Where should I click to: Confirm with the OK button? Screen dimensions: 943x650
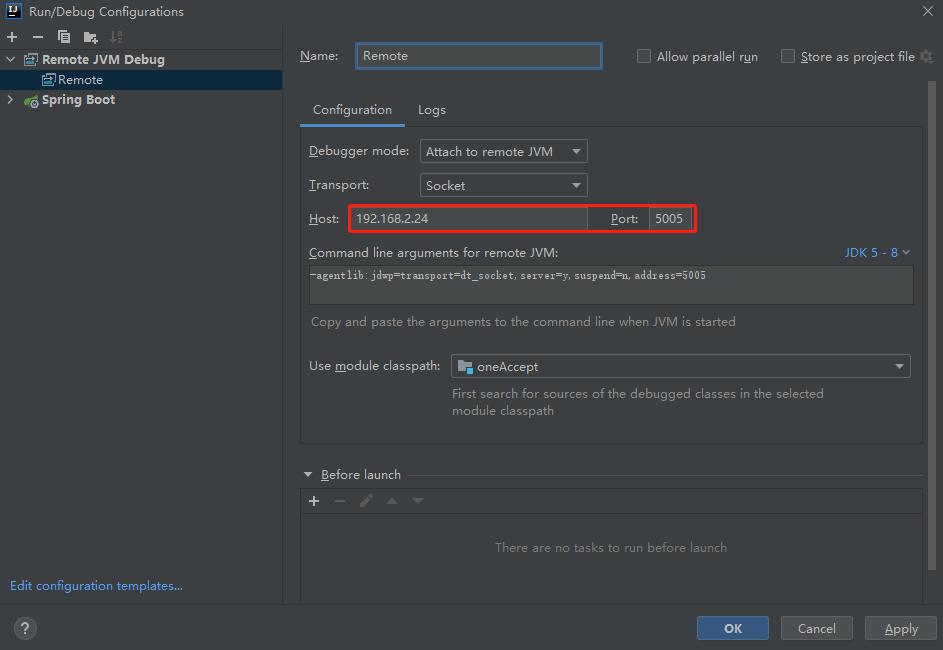pyautogui.click(x=733, y=628)
